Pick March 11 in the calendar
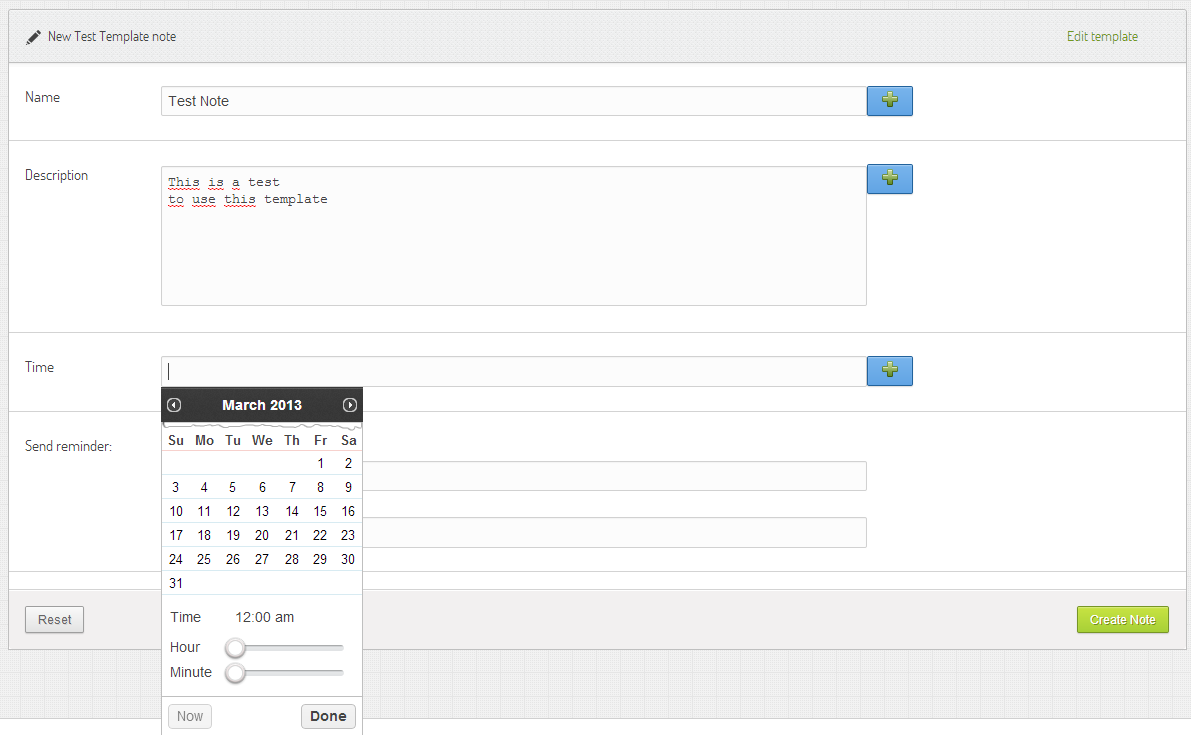This screenshot has width=1191, height=735. 204,511
